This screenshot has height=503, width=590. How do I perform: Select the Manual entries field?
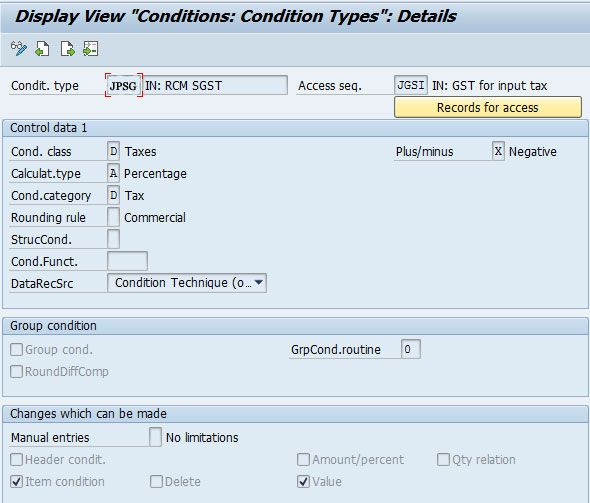[155, 437]
